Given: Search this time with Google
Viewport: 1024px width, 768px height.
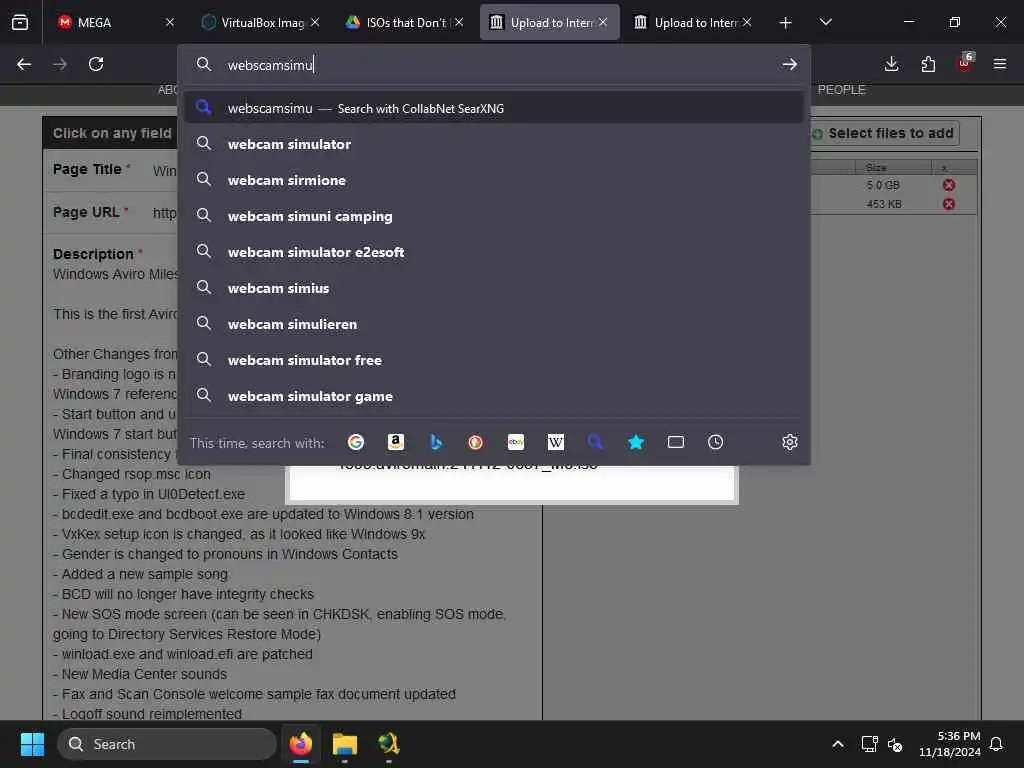Looking at the screenshot, I should 356,442.
